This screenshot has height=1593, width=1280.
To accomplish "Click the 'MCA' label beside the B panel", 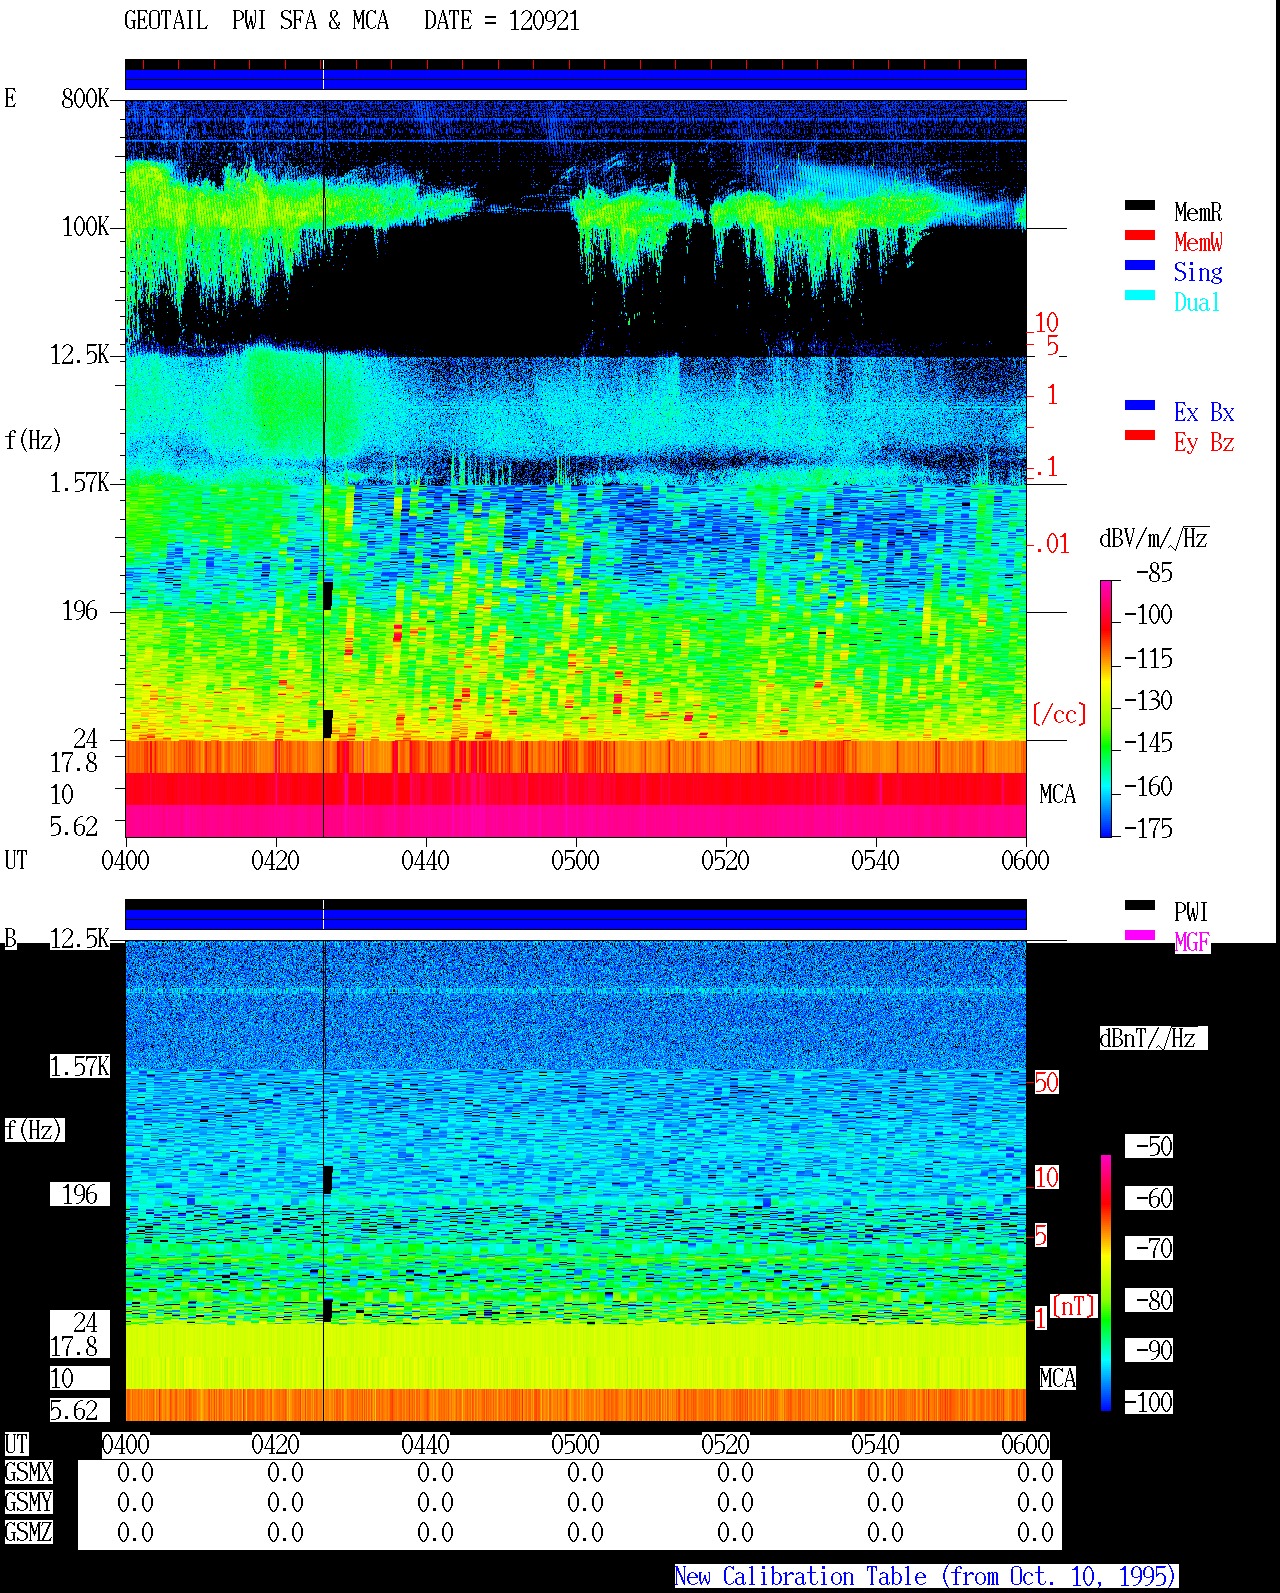I will click(1057, 1378).
